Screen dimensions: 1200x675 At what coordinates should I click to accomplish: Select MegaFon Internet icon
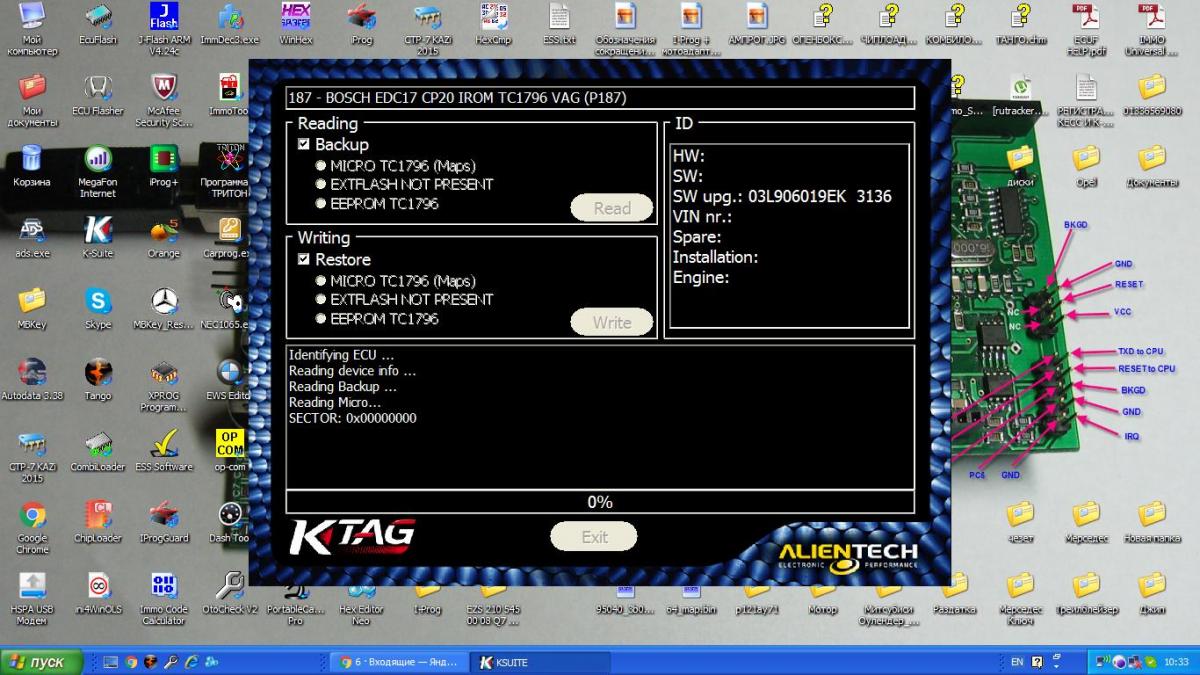(98, 171)
